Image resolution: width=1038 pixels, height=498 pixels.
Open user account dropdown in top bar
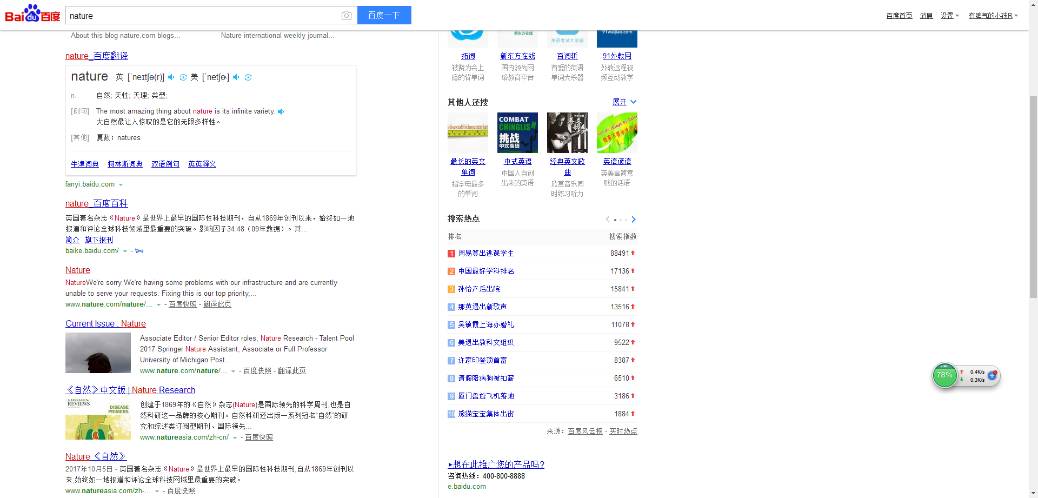[993, 15]
